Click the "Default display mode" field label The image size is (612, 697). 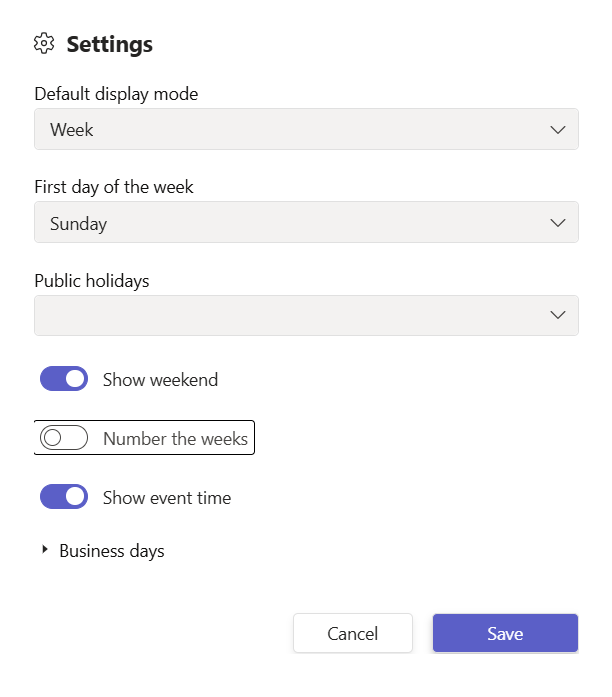116,94
